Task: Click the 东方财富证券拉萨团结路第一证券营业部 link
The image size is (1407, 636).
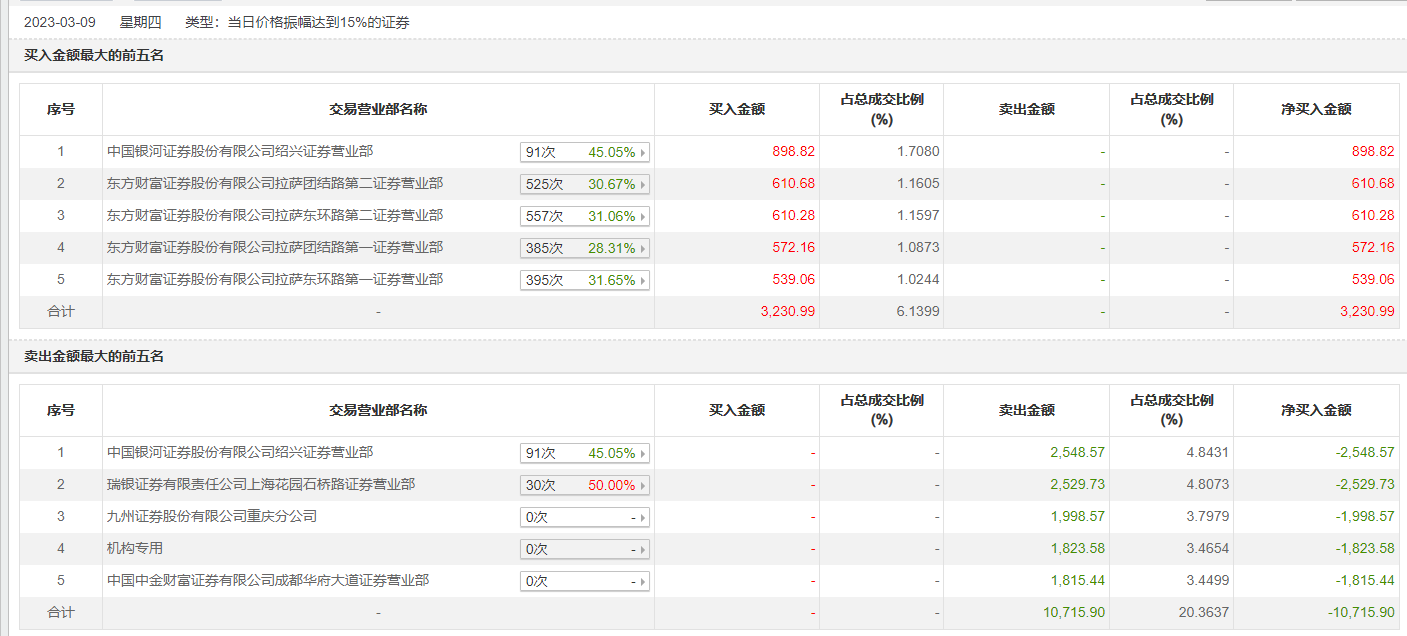Action: coord(275,247)
